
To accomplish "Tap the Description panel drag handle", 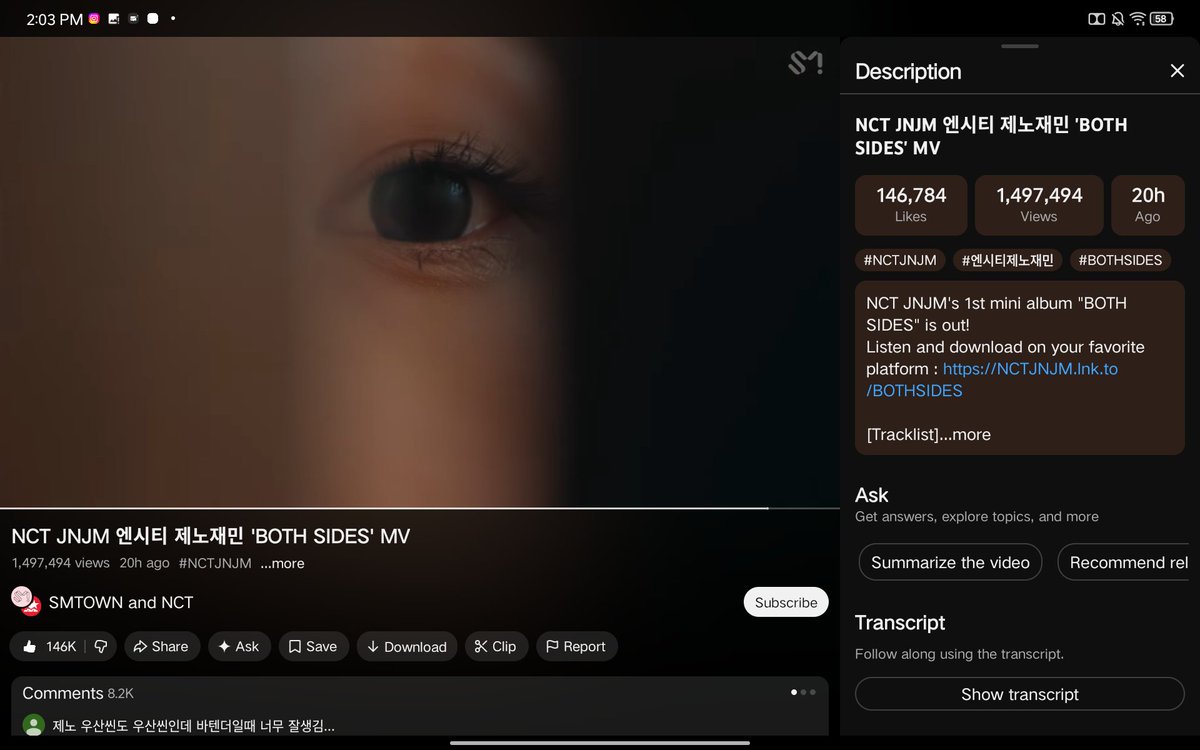I will (1020, 46).
